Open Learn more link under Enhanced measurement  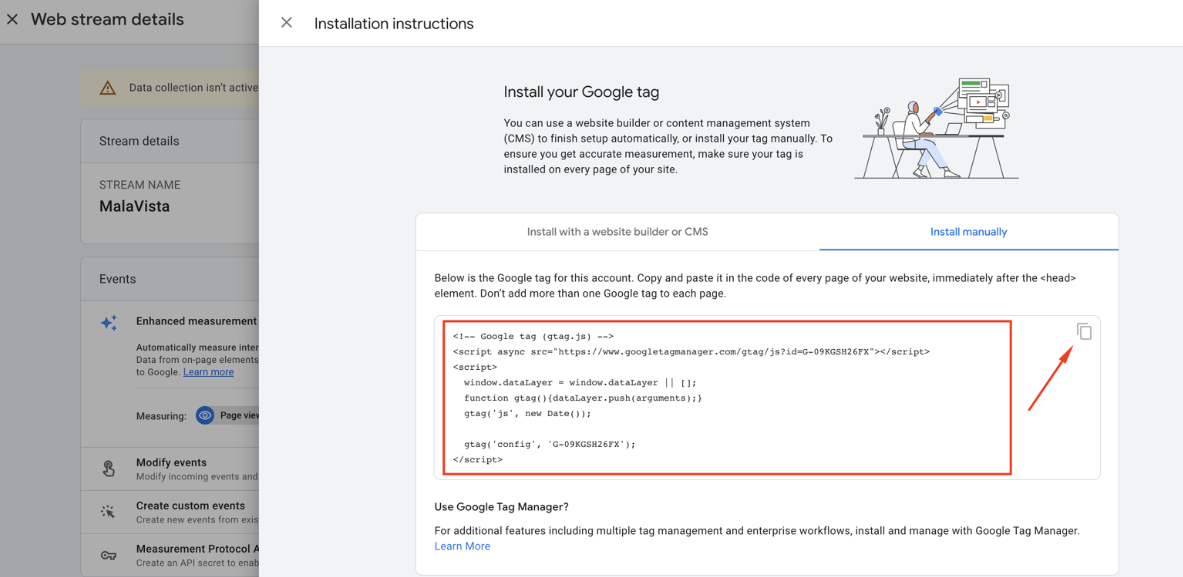coord(208,372)
